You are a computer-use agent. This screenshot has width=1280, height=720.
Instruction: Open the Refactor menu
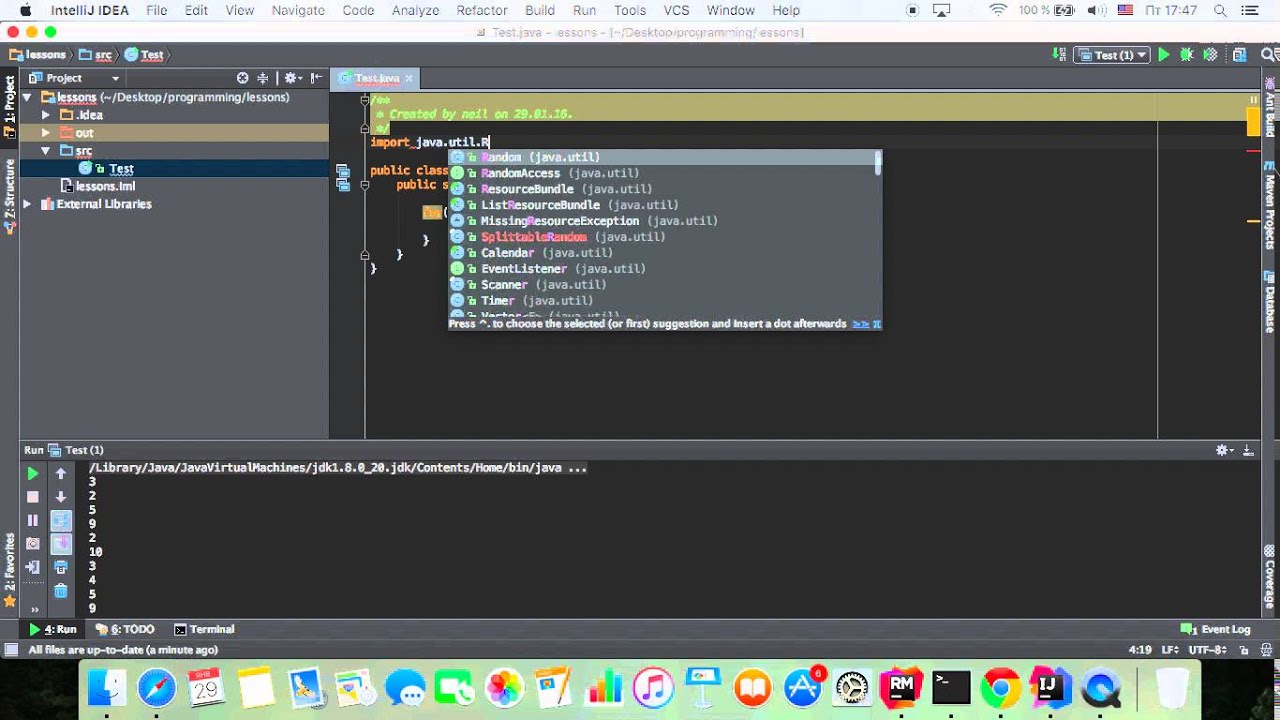pos(482,10)
